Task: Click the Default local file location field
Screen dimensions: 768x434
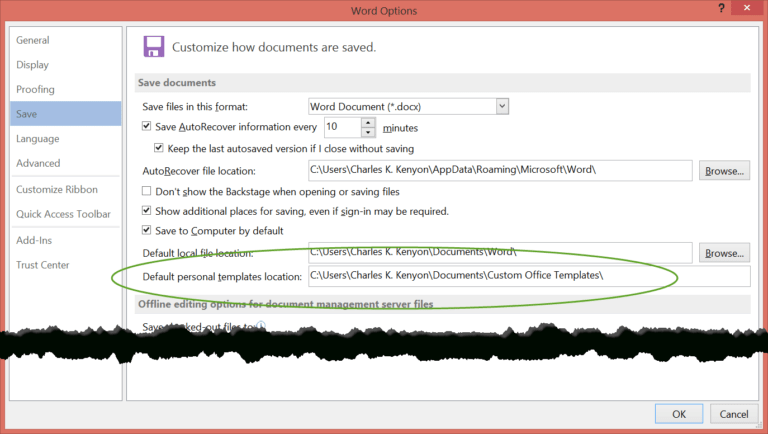Action: click(x=500, y=252)
